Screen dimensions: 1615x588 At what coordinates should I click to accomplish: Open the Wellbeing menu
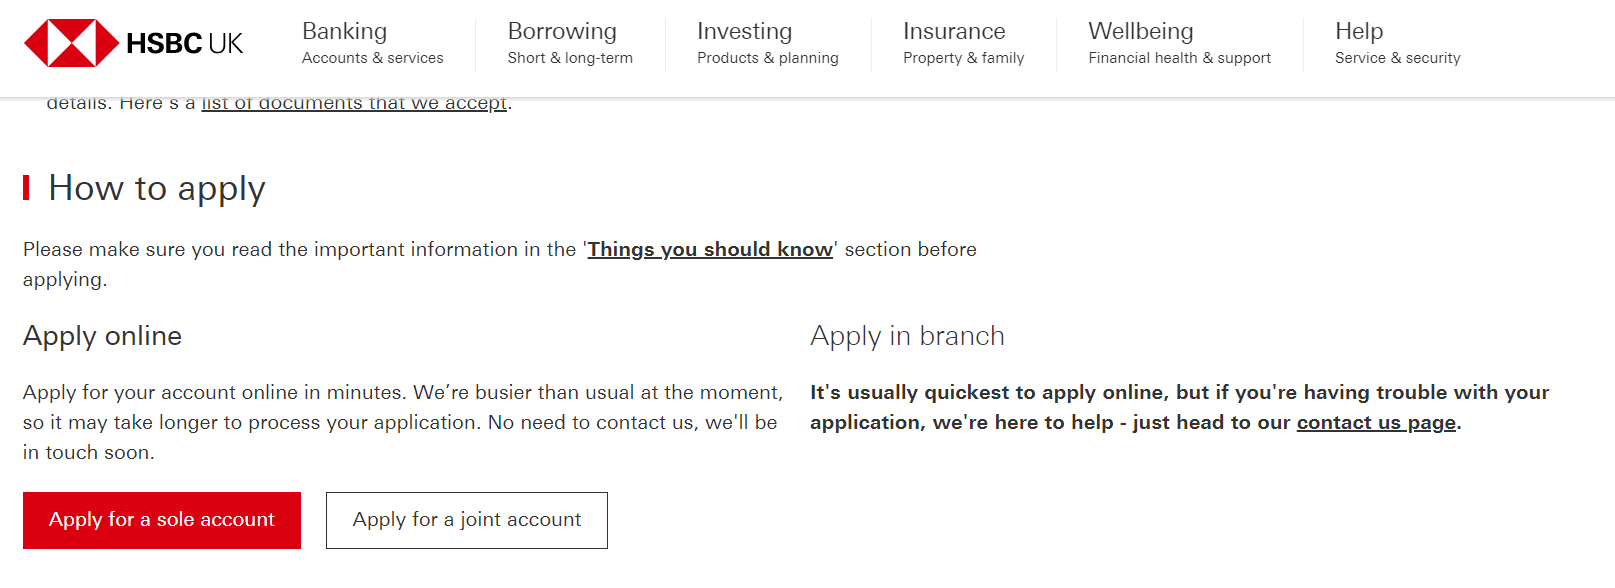pos(1141,31)
